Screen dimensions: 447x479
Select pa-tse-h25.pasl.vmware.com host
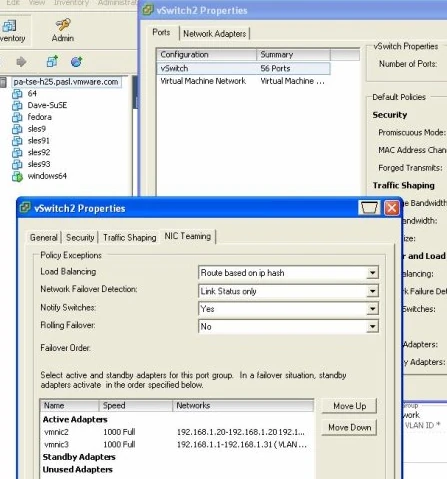tap(66, 82)
